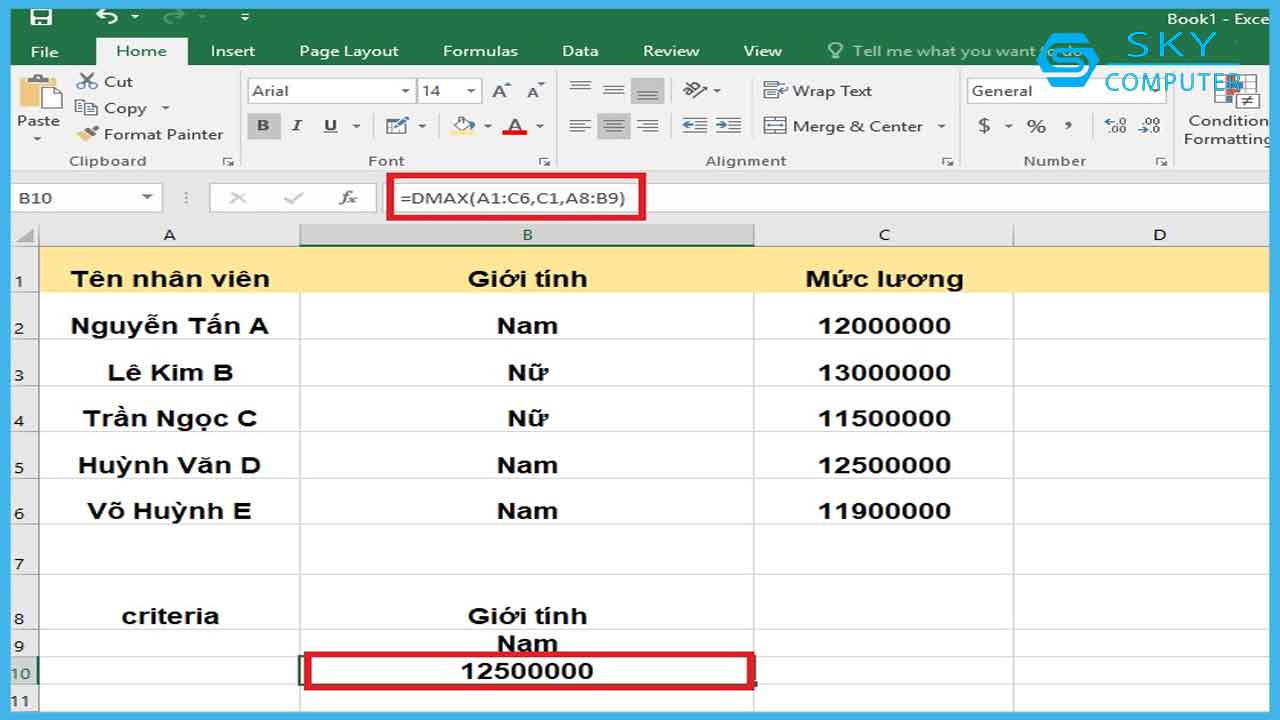Click the Copy button
1280x720 pixels.
tap(112, 108)
